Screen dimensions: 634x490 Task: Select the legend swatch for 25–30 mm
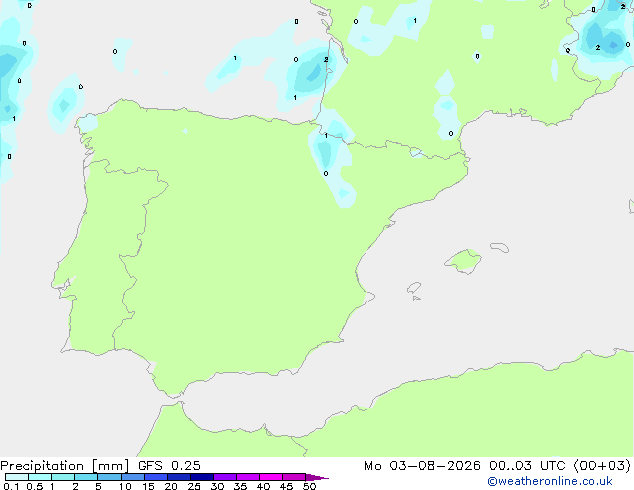pos(202,477)
